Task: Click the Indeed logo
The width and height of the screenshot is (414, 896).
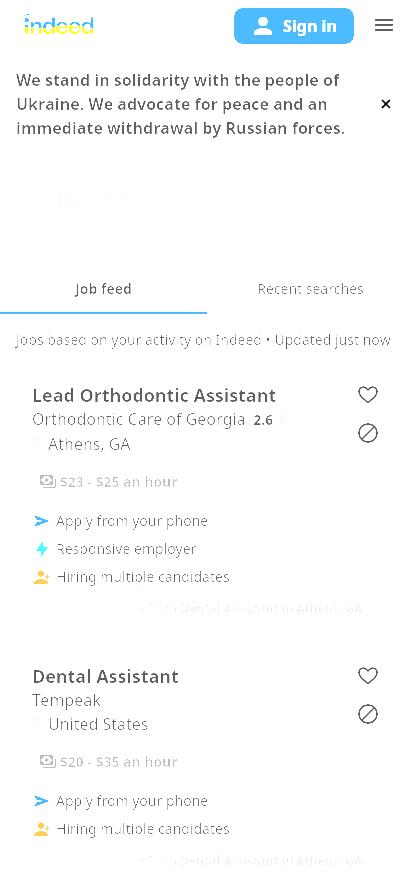Action: click(x=58, y=25)
